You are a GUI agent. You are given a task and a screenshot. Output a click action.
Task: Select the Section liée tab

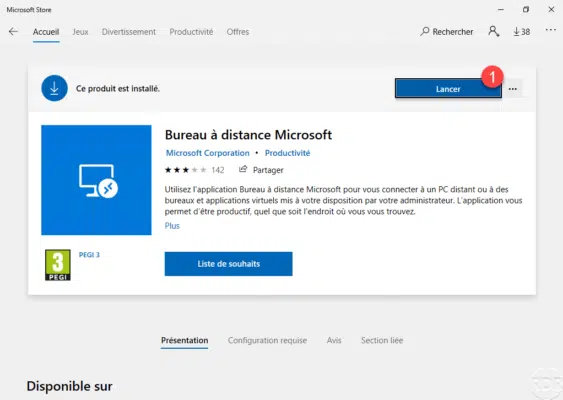(382, 340)
